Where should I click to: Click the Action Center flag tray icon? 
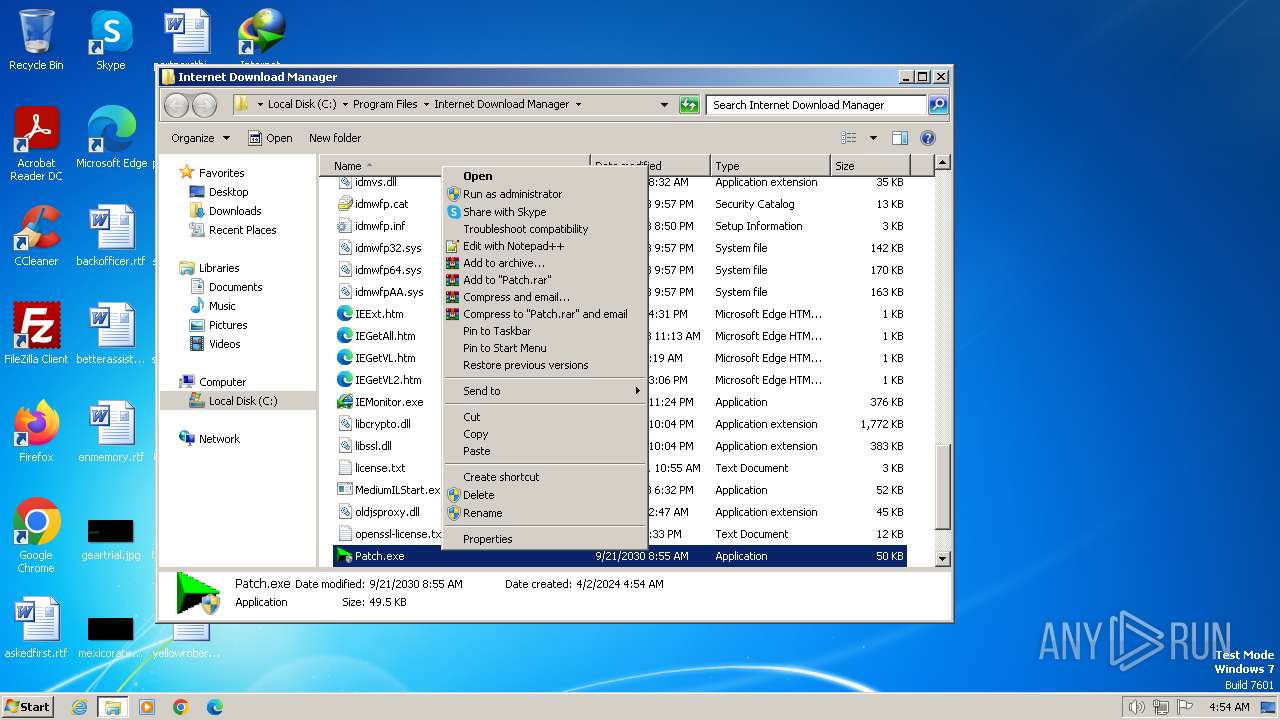tap(1185, 707)
